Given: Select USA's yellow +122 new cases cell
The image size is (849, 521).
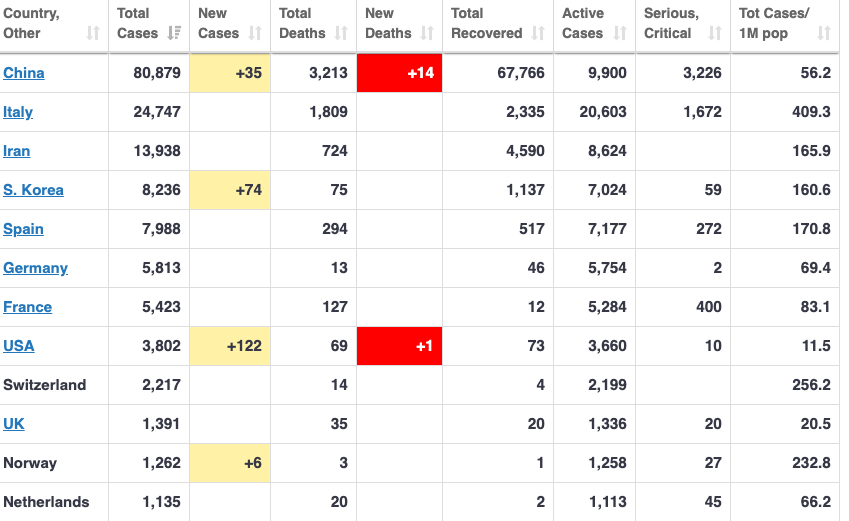Looking at the screenshot, I should tap(229, 346).
